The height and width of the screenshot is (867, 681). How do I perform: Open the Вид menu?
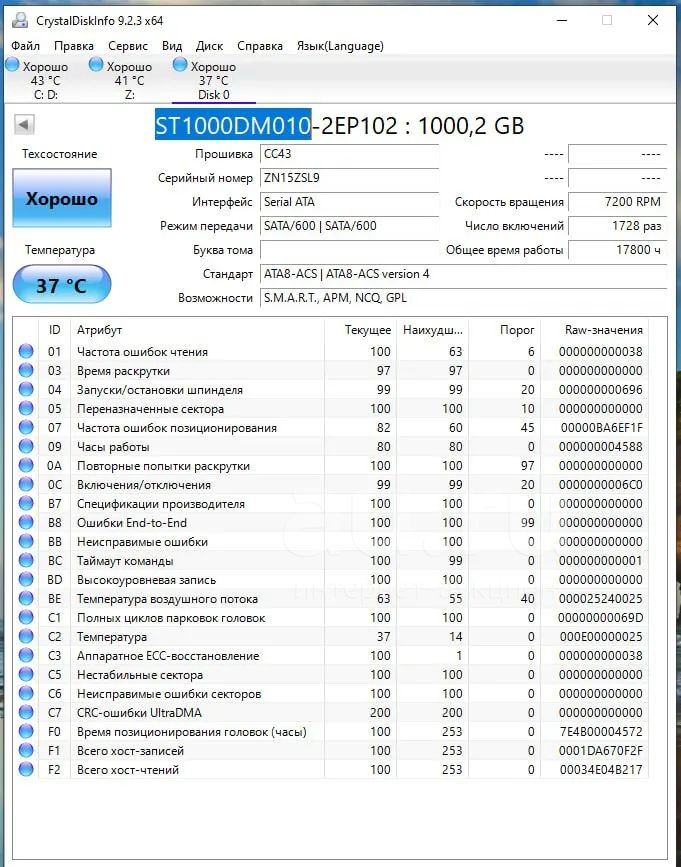172,46
